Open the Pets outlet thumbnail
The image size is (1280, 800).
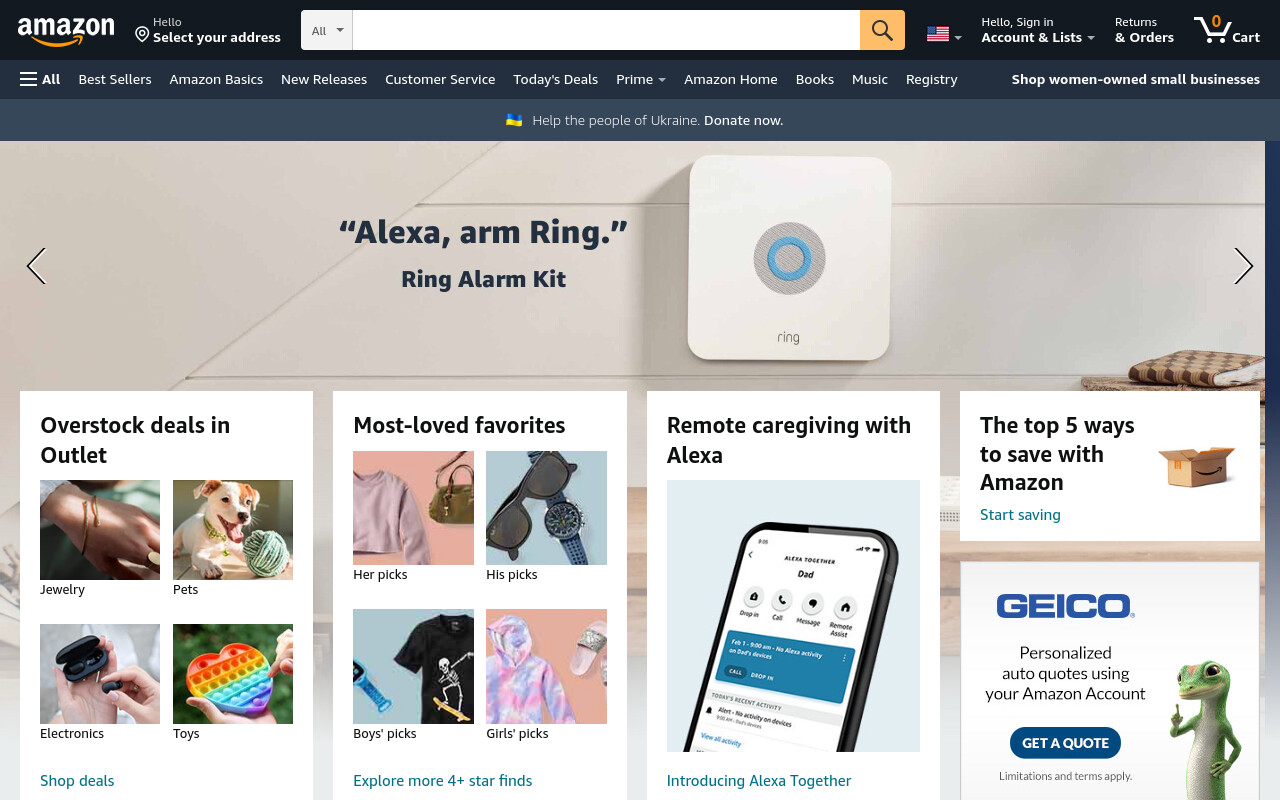233,530
